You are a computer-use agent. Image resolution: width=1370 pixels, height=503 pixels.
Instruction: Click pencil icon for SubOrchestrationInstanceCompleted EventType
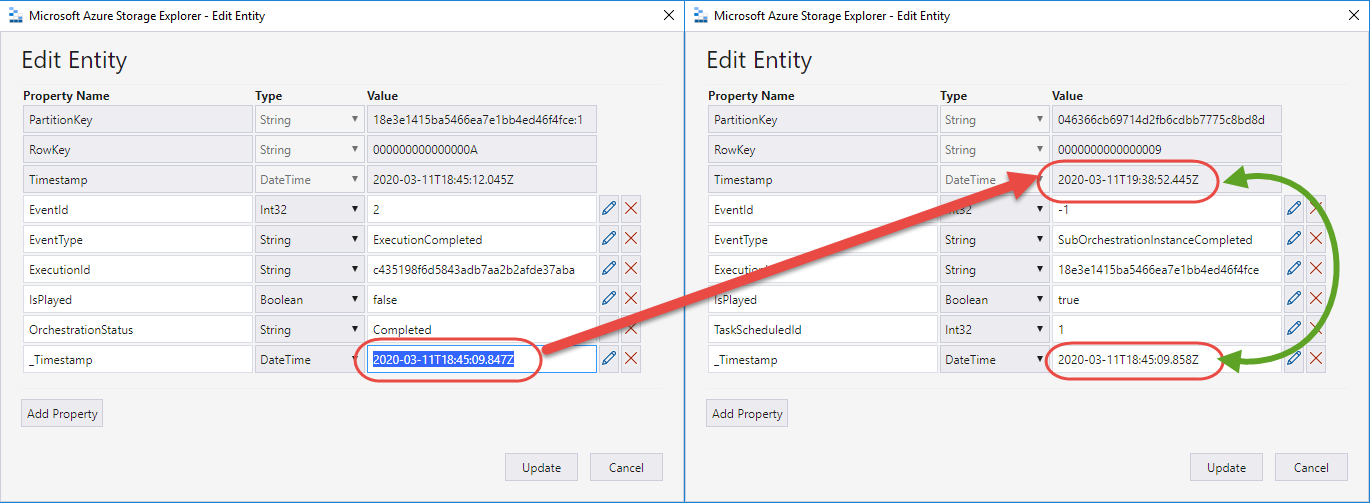(x=1294, y=239)
